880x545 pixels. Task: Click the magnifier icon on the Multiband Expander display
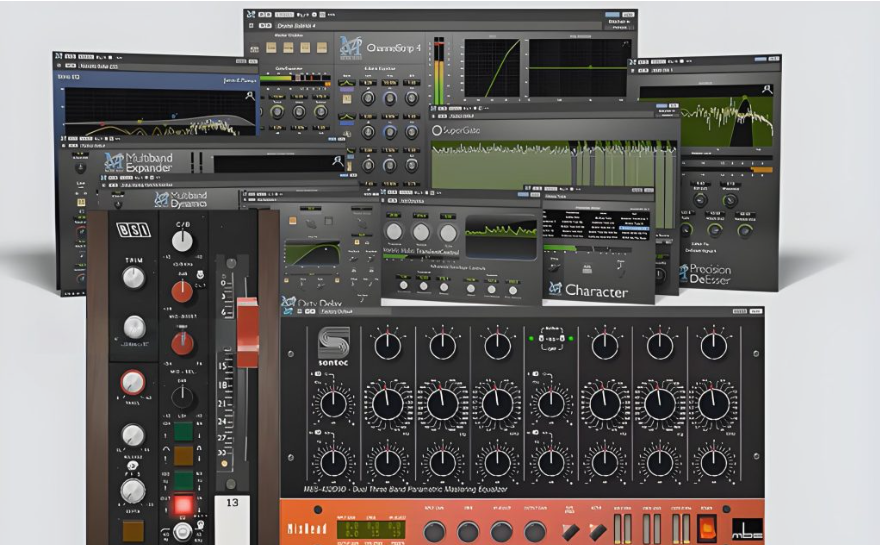[337, 161]
